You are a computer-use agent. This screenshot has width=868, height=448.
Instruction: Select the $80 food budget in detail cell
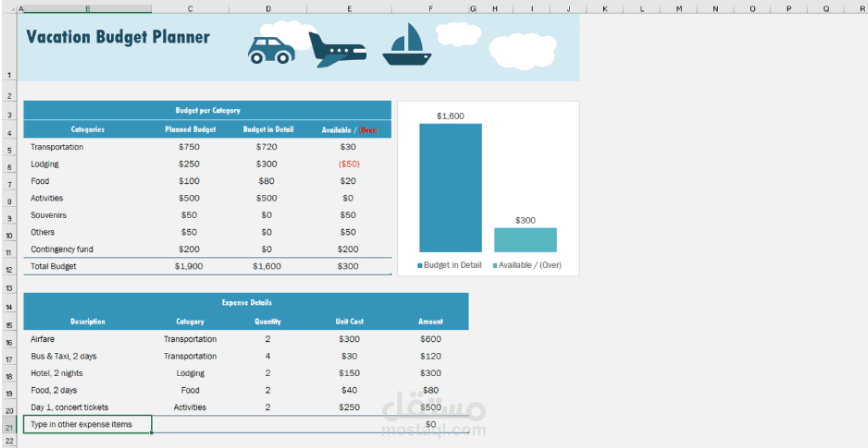[x=267, y=181]
